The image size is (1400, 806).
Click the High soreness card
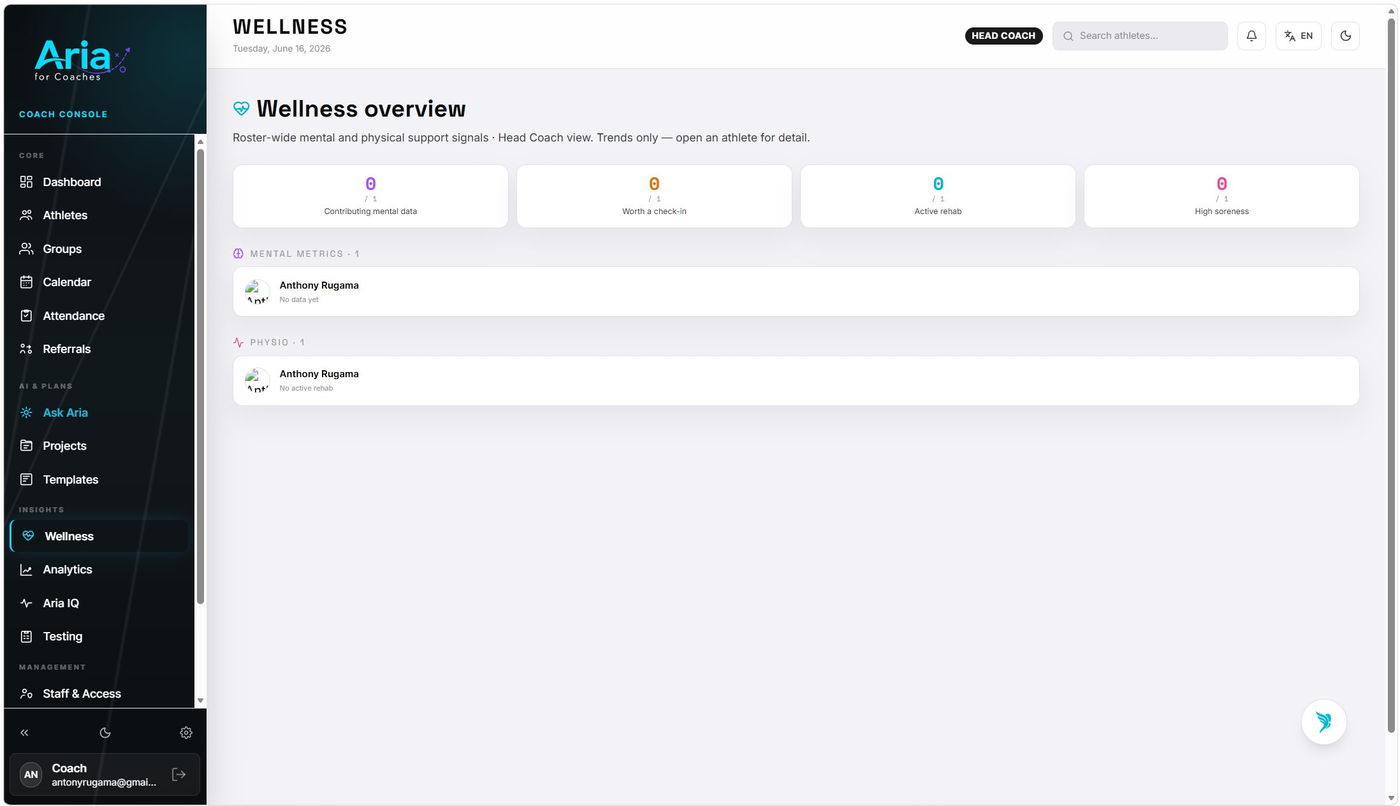pos(1222,196)
